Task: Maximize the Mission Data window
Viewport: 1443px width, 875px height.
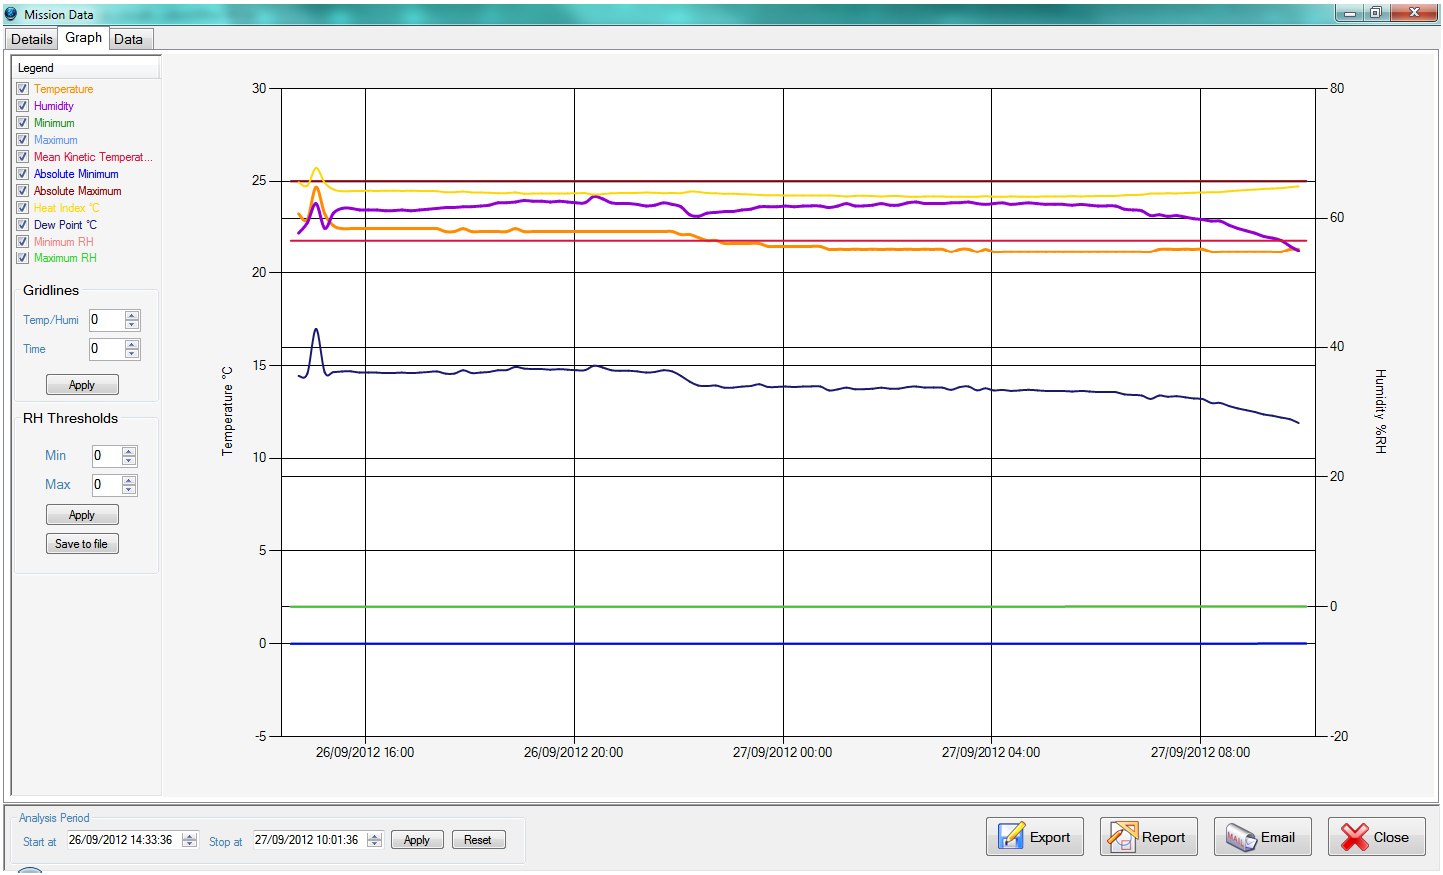Action: coord(1376,13)
